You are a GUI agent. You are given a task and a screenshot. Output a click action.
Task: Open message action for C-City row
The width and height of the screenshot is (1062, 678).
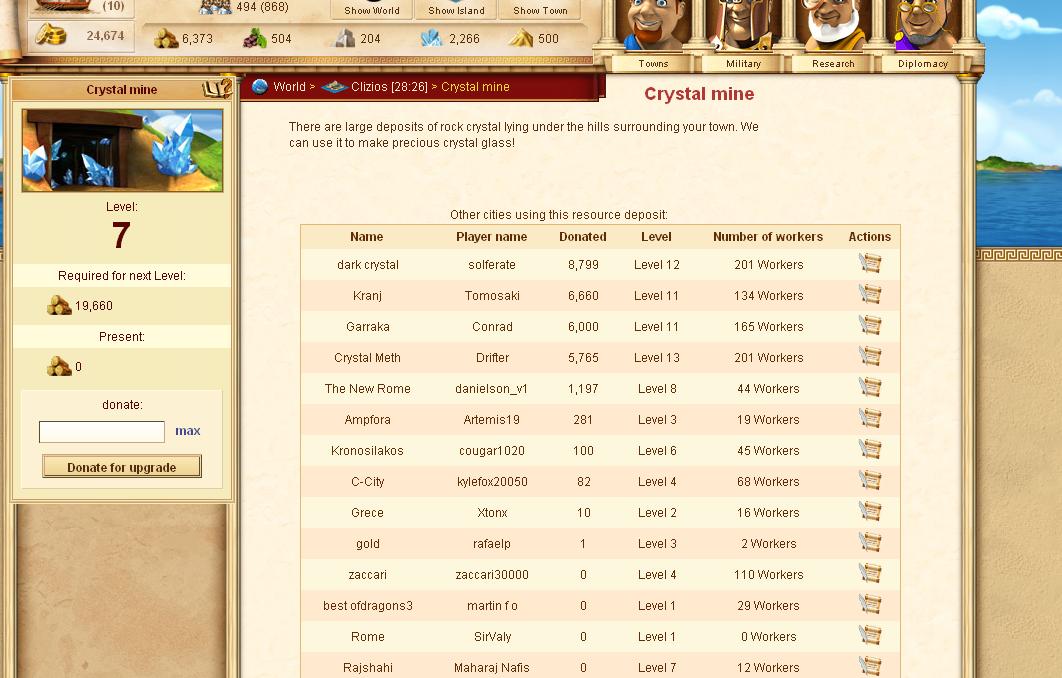870,480
